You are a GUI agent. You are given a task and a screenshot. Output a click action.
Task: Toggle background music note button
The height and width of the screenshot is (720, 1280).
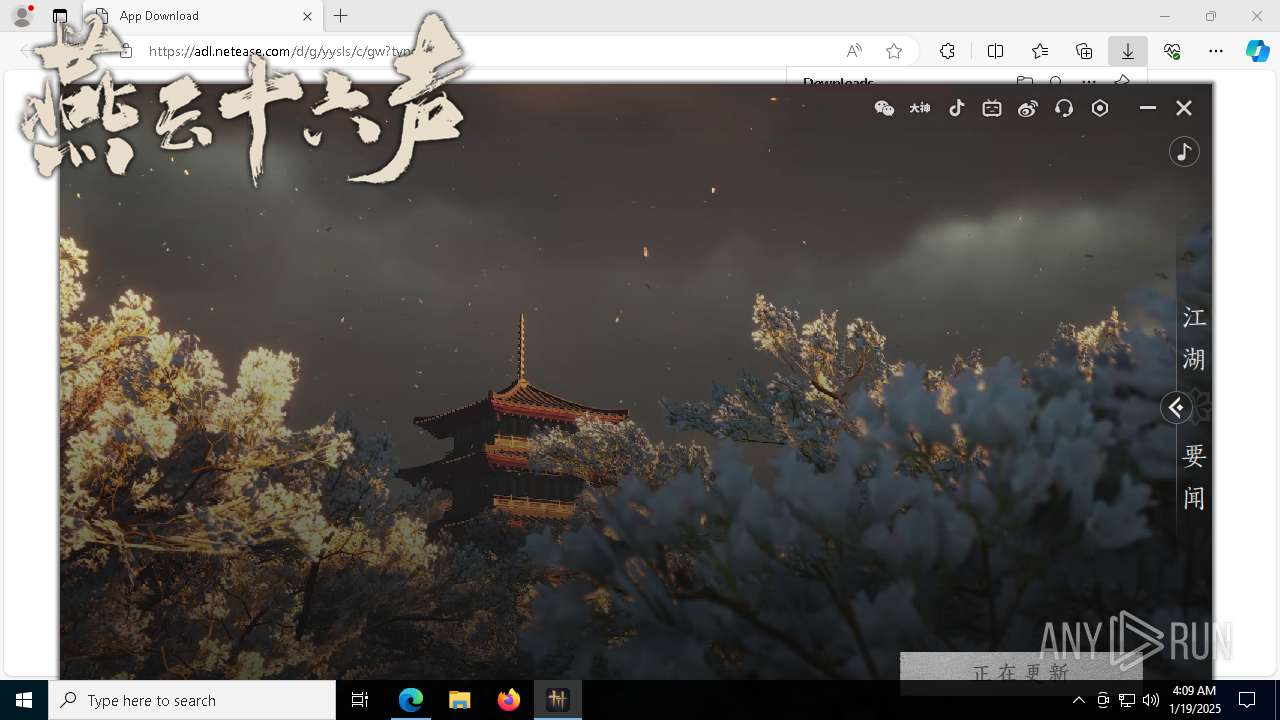click(1184, 152)
